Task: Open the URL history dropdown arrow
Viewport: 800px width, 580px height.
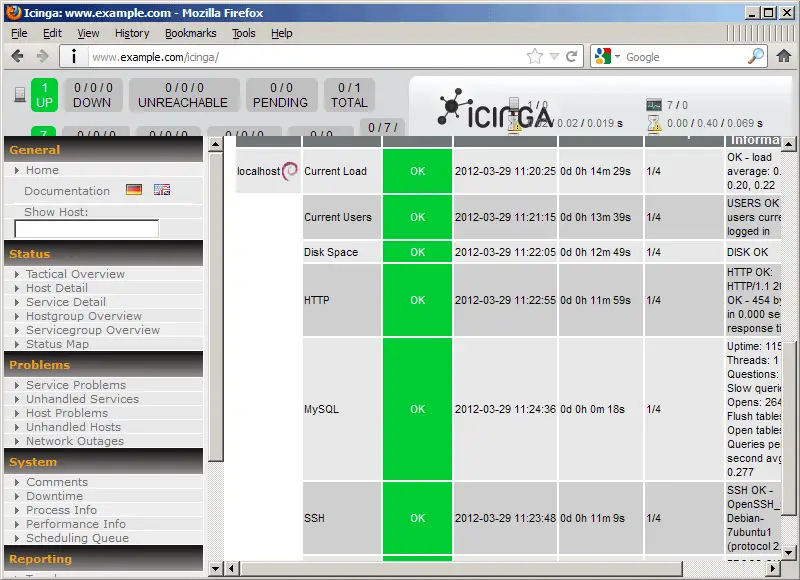Action: [555, 56]
